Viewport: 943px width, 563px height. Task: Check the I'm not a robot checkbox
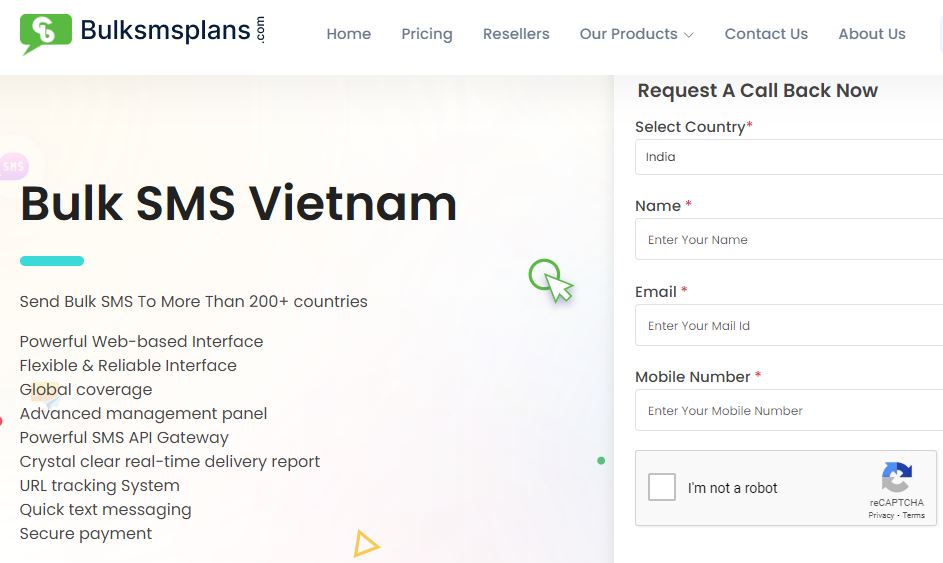pyautogui.click(x=662, y=487)
